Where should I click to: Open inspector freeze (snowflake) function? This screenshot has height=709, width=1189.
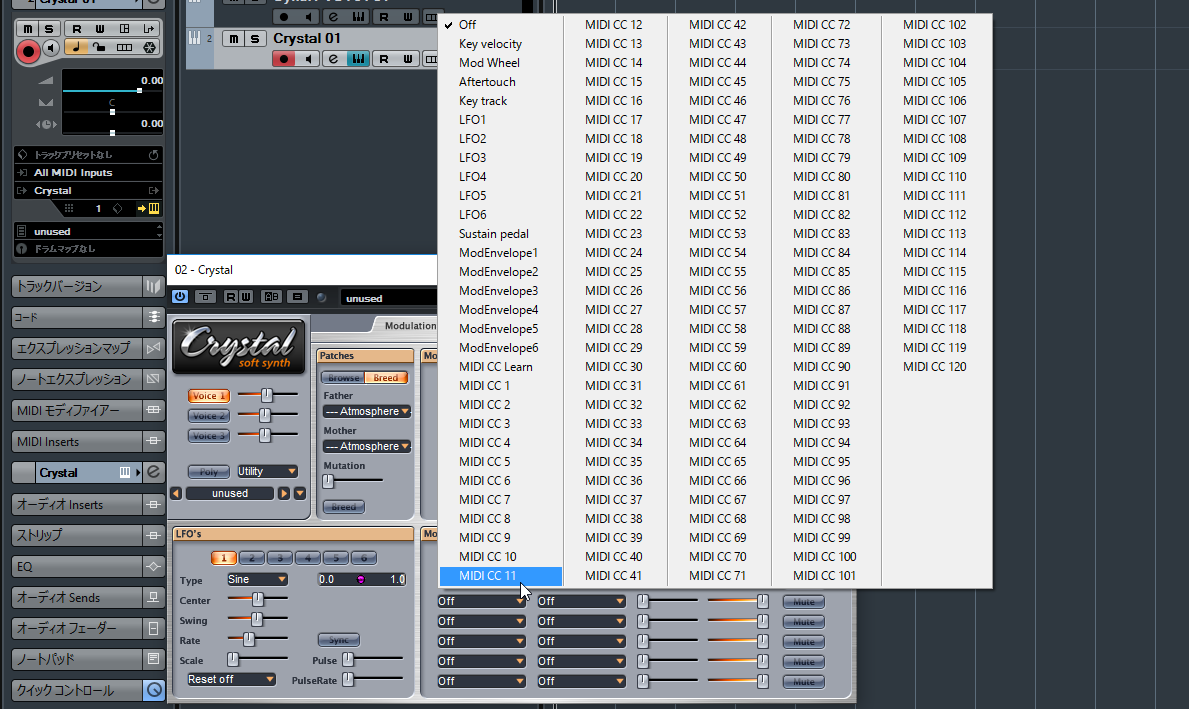point(149,48)
